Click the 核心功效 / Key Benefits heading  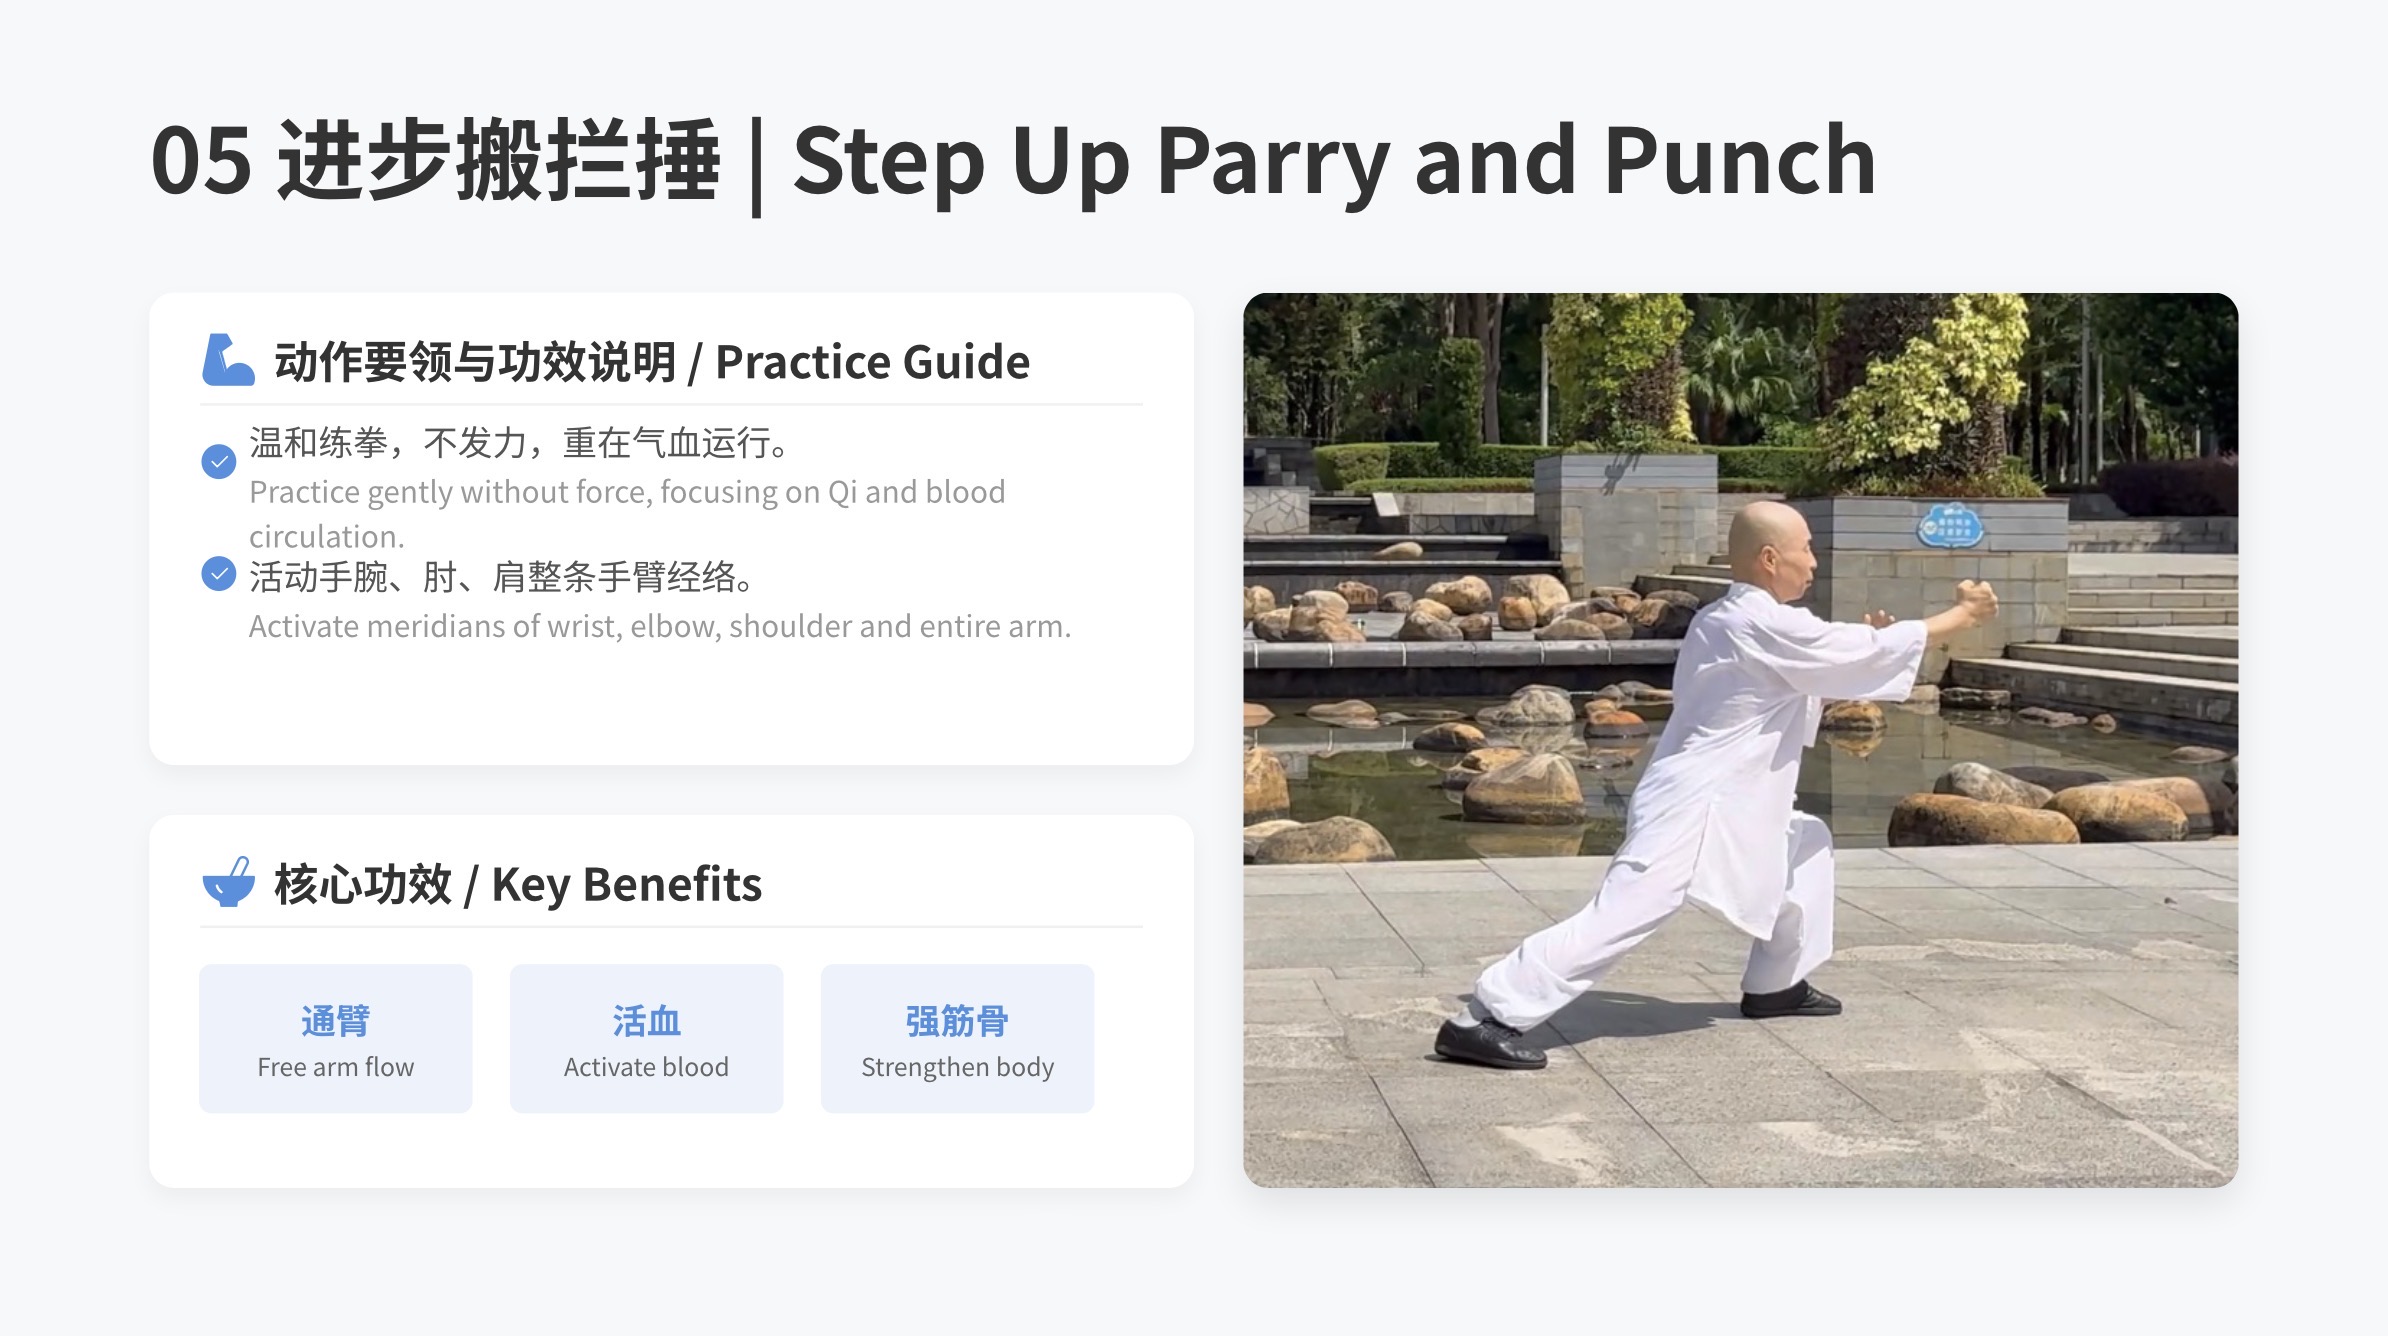tap(518, 885)
